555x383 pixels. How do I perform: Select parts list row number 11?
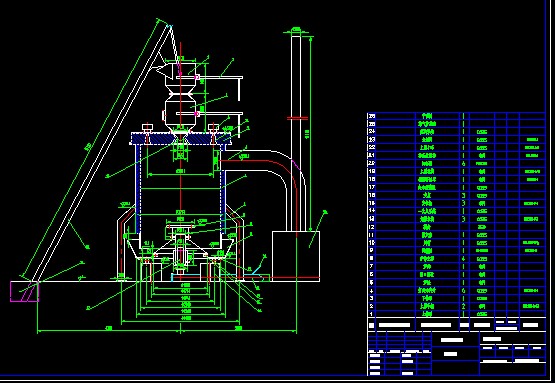click(x=456, y=235)
